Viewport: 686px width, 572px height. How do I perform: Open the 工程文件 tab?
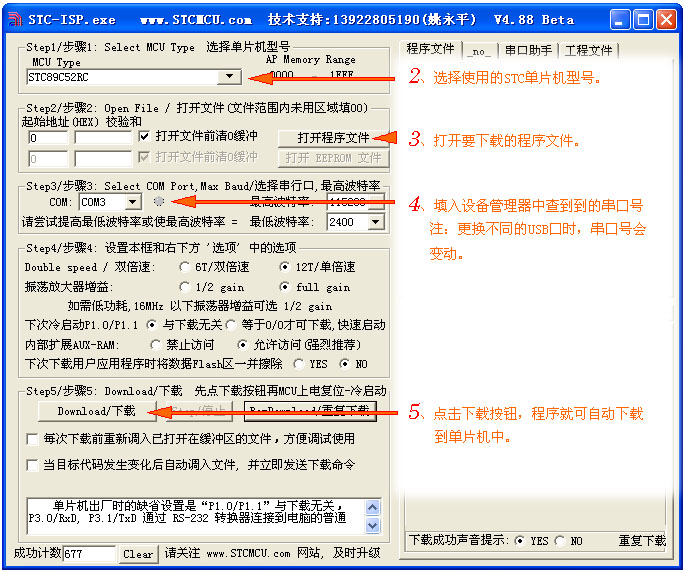pos(589,50)
